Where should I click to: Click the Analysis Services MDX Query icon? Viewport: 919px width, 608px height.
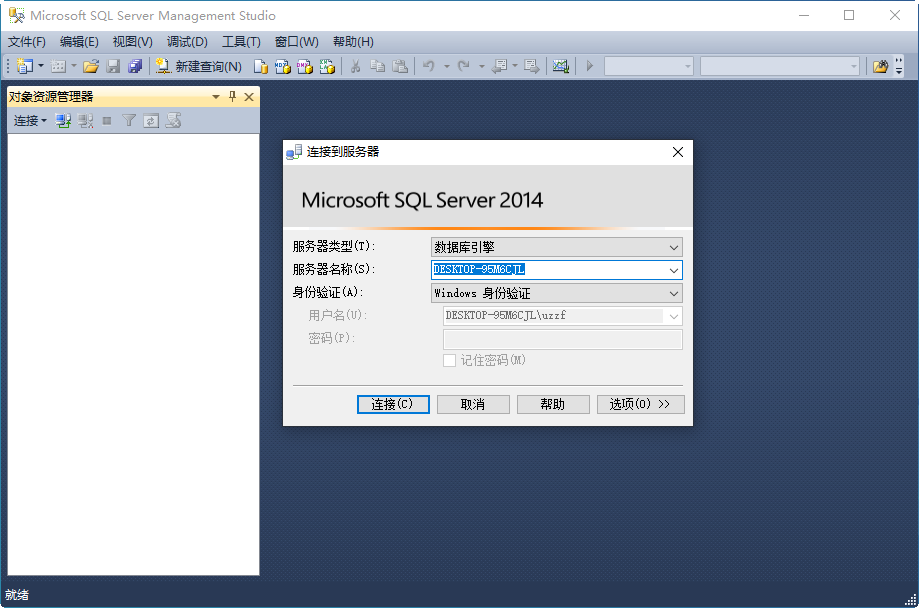click(x=283, y=66)
